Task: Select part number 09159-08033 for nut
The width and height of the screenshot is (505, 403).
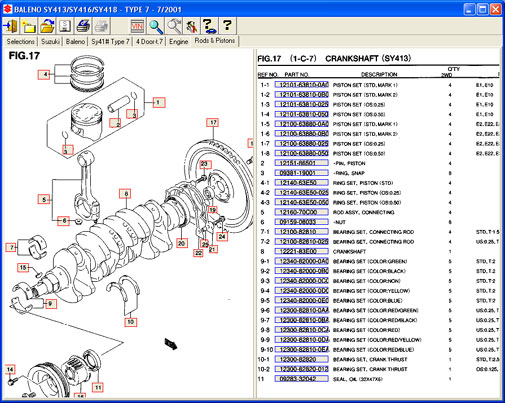Action: coord(302,222)
